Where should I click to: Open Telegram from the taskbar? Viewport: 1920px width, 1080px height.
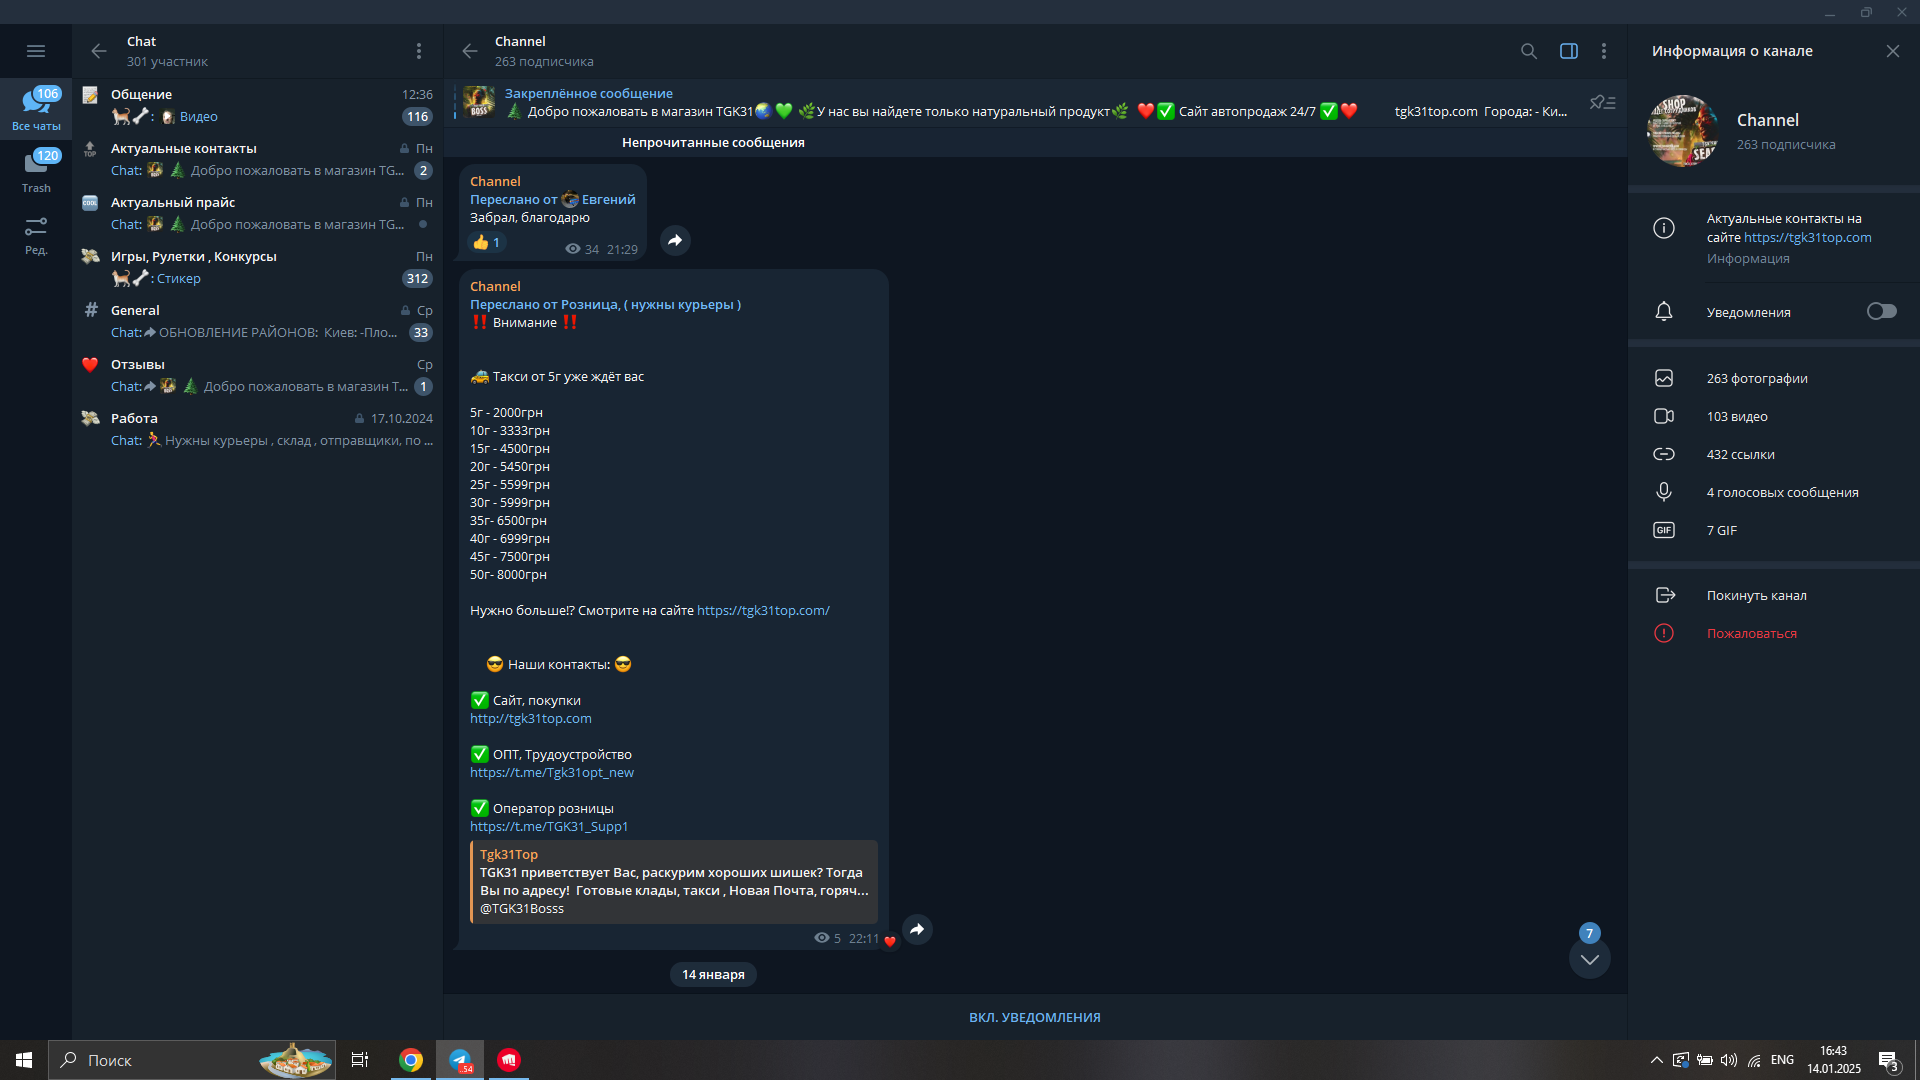tap(460, 1060)
